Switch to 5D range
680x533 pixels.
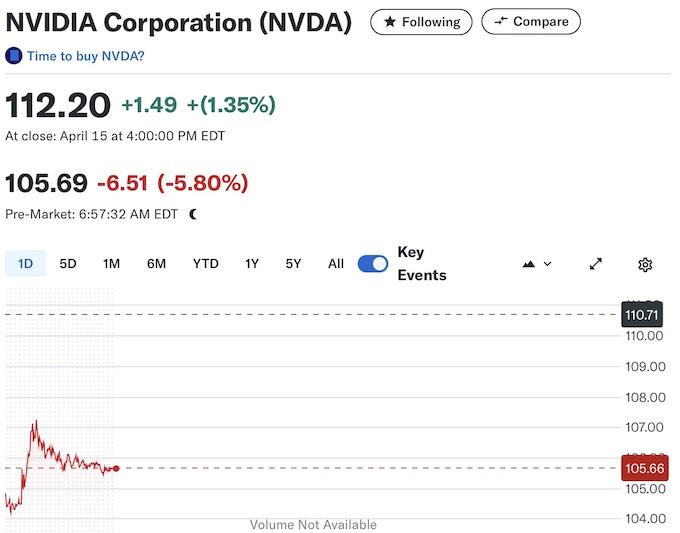[68, 264]
